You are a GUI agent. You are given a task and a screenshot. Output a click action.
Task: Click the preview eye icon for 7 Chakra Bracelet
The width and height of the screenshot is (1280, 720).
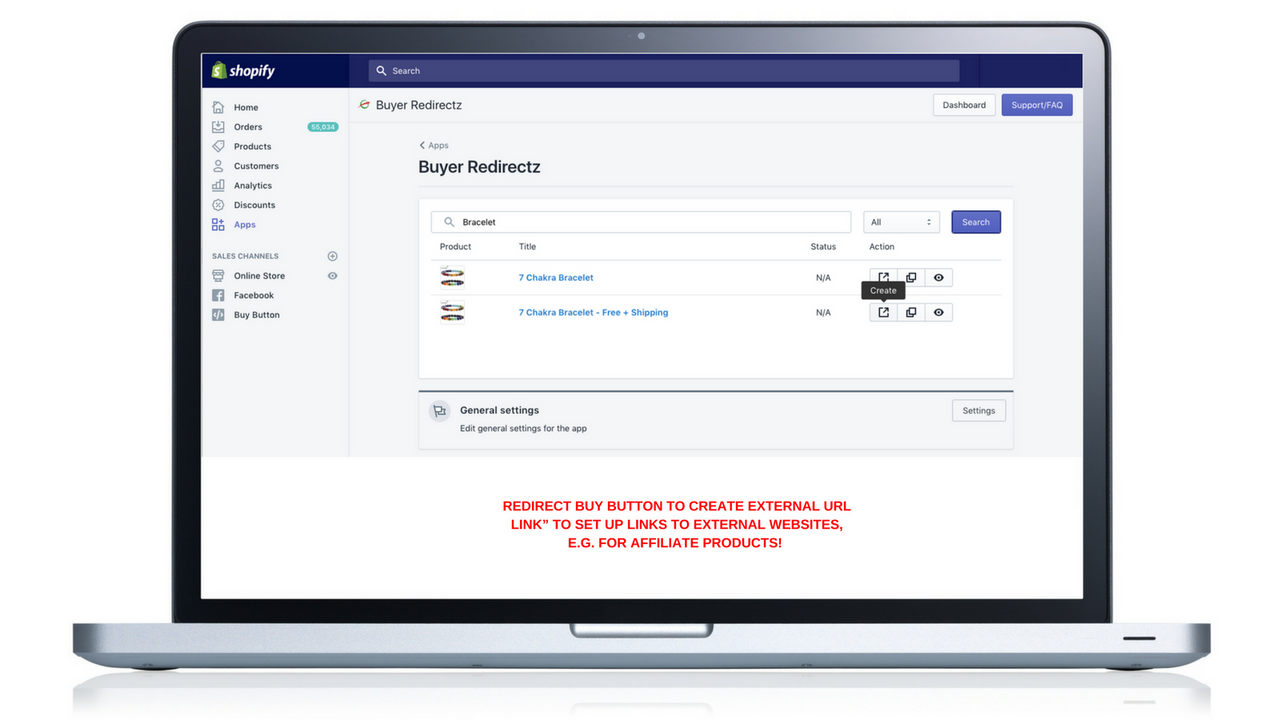[938, 277]
